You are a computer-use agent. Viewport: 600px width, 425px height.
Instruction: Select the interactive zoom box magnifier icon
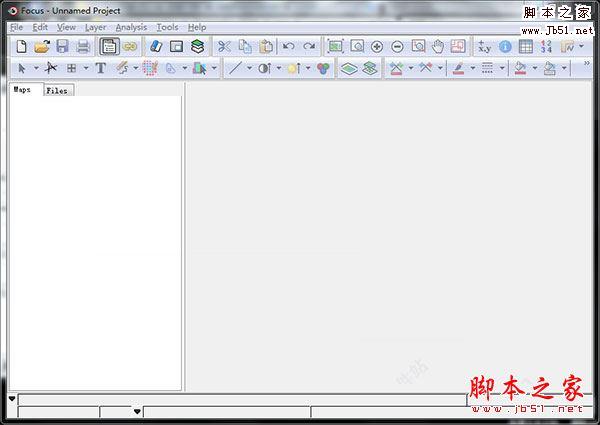tap(418, 46)
